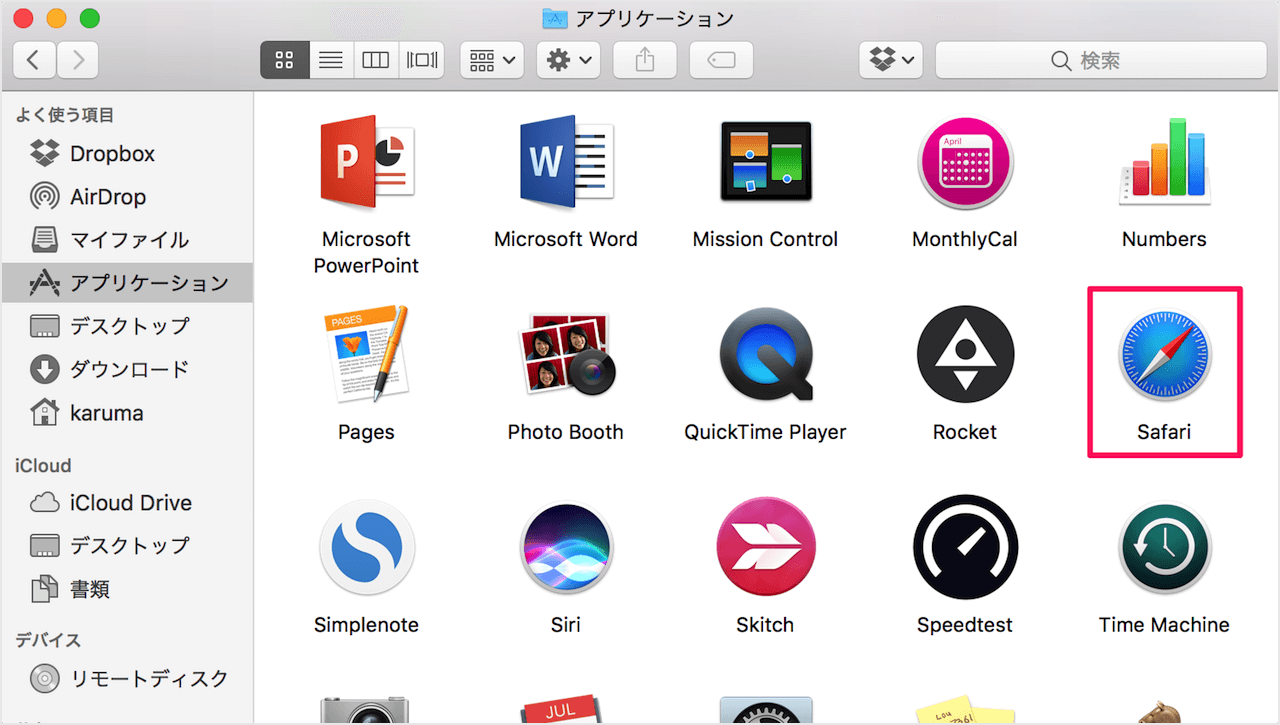Click the Photo Booth label
1280x725 pixels.
(x=566, y=432)
